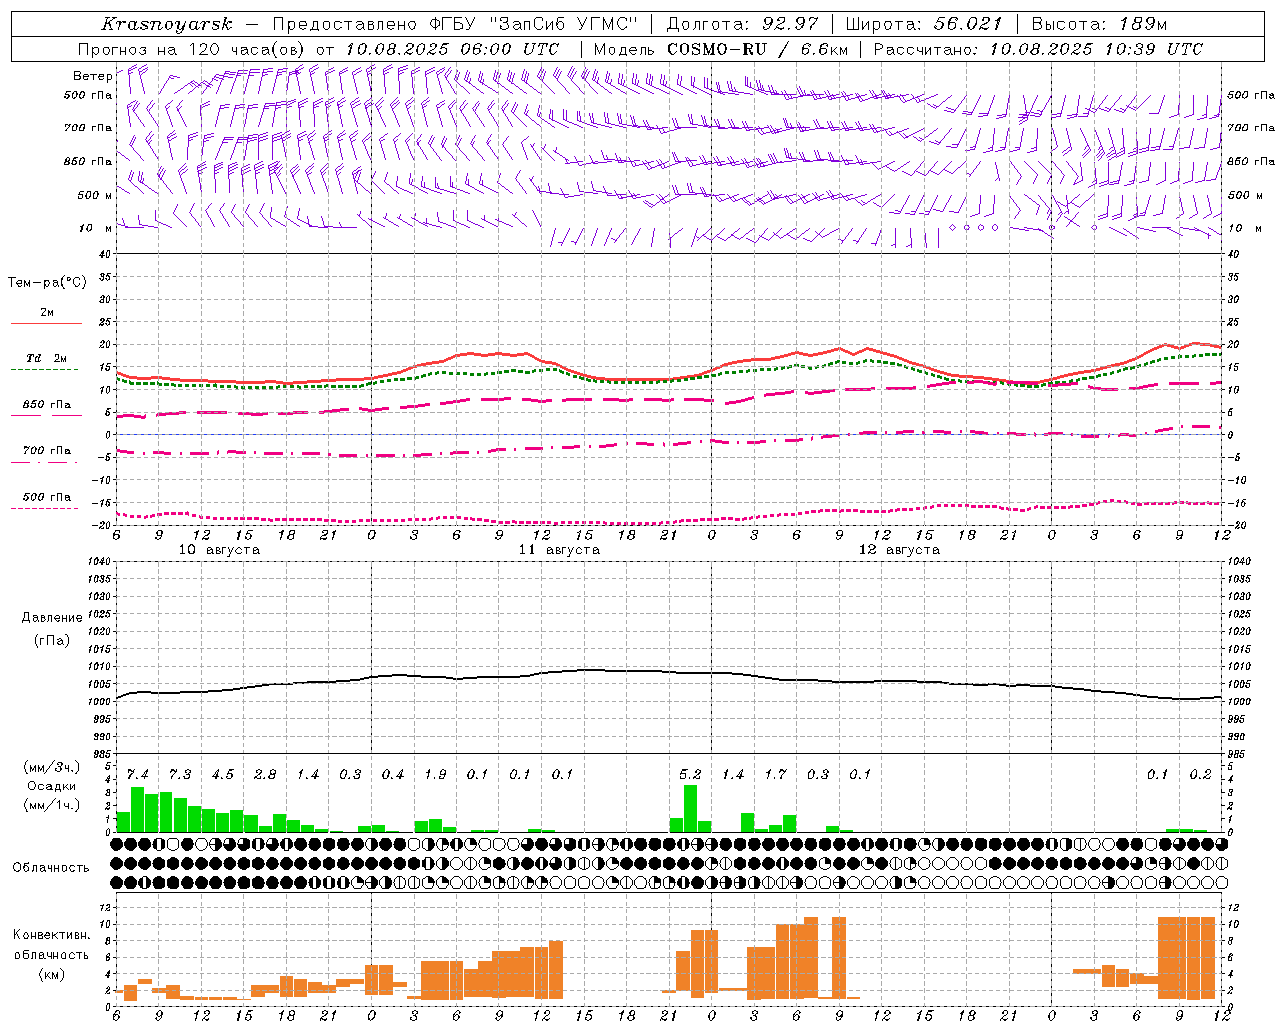Click the Td 2м legend entry

[47, 358]
